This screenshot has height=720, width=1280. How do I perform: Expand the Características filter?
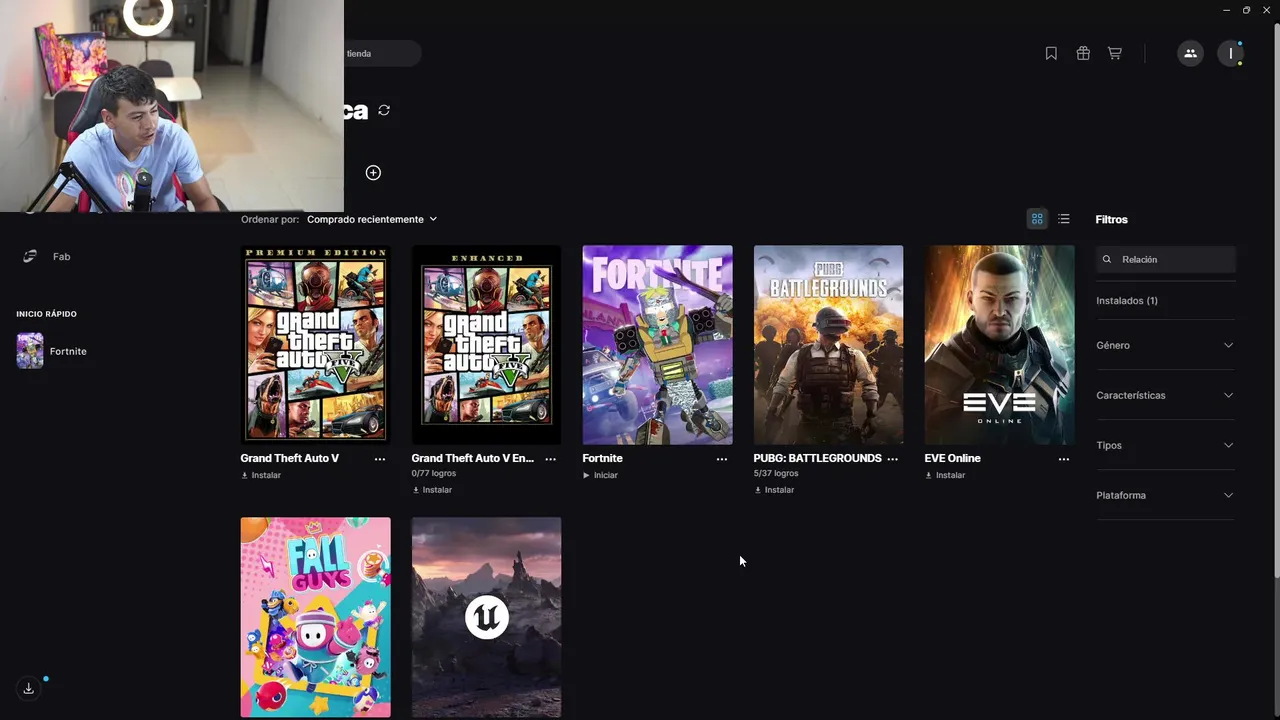click(x=1165, y=395)
